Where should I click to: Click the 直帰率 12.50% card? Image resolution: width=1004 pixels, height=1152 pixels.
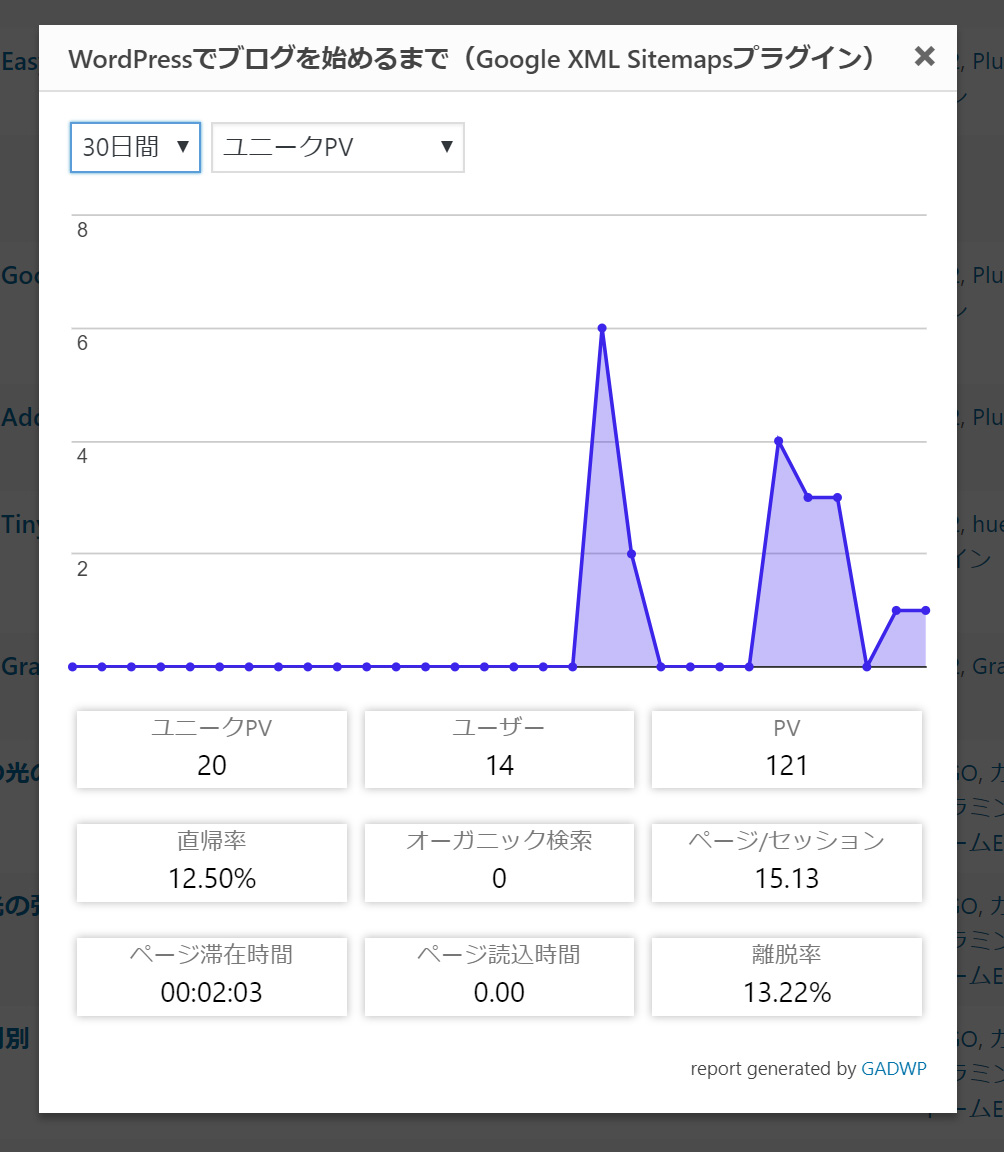click(x=212, y=863)
